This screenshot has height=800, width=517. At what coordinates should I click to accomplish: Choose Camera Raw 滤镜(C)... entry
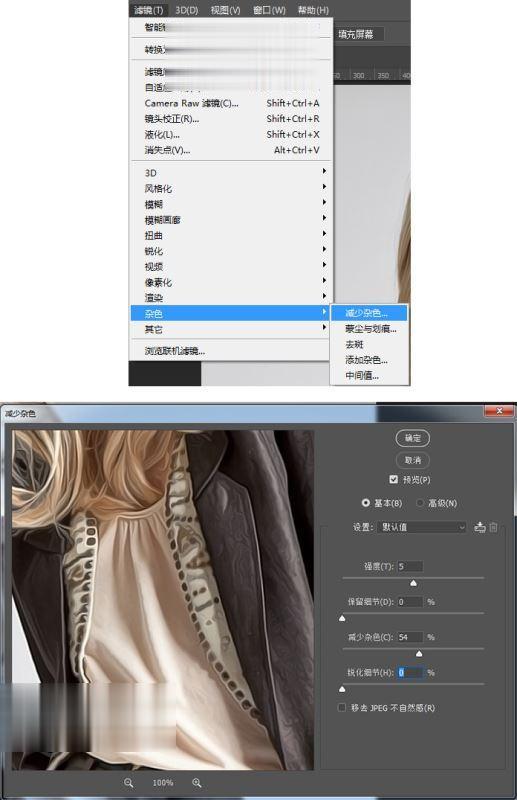(x=232, y=103)
